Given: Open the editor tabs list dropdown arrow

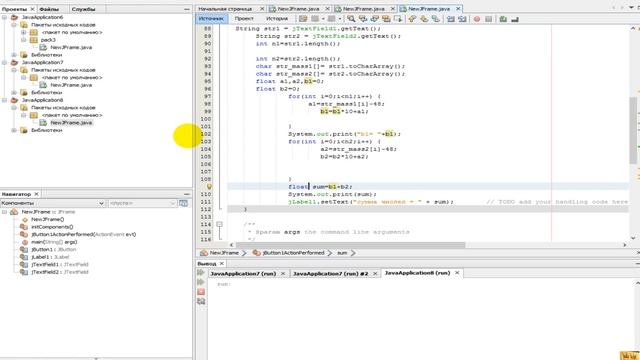Looking at the screenshot, I should [631, 8].
